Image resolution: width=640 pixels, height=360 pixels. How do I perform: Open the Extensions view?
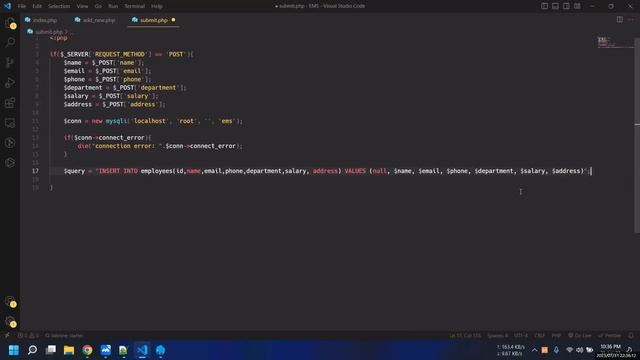(10, 102)
